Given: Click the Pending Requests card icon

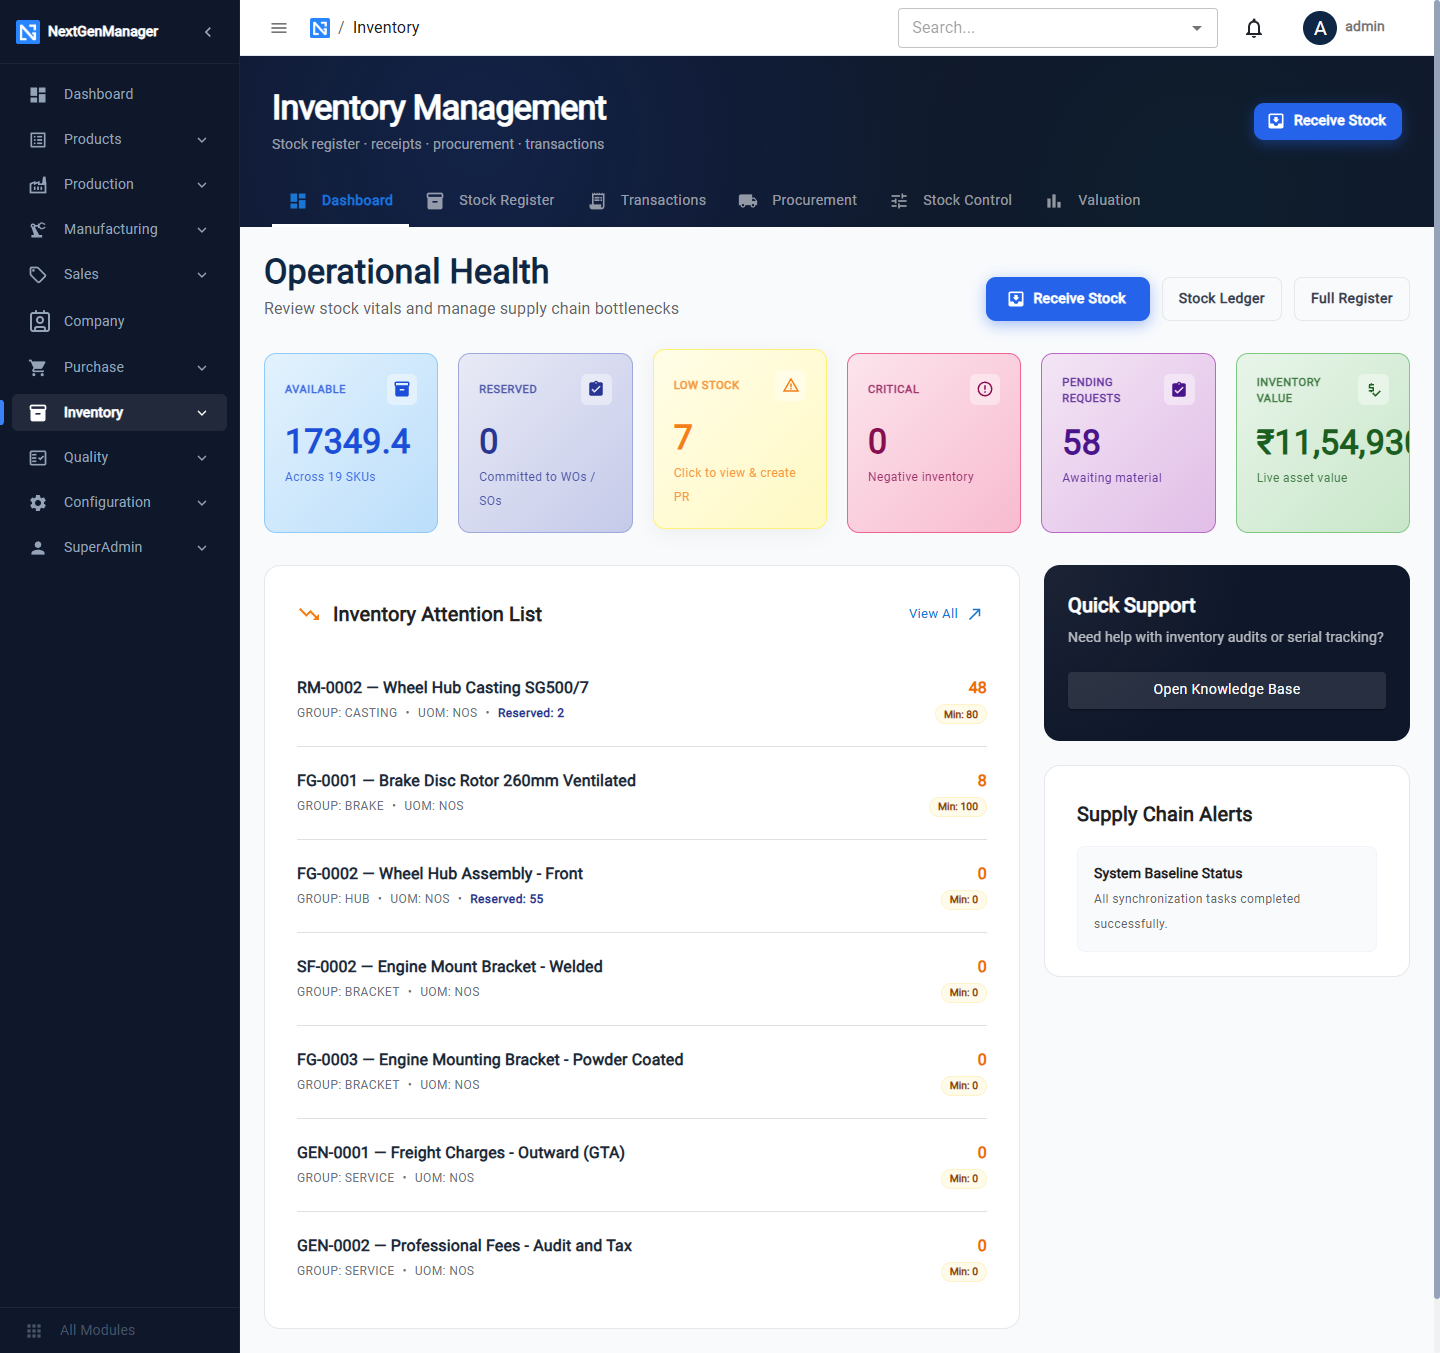Looking at the screenshot, I should (1179, 390).
